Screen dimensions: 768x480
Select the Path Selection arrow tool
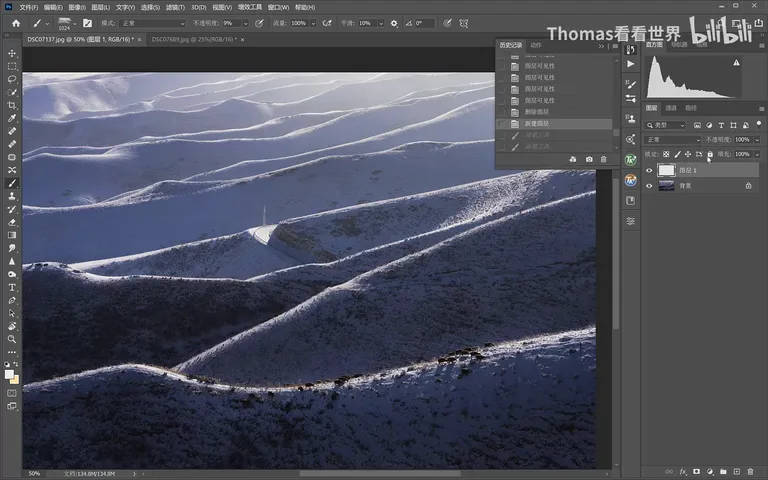[12, 313]
